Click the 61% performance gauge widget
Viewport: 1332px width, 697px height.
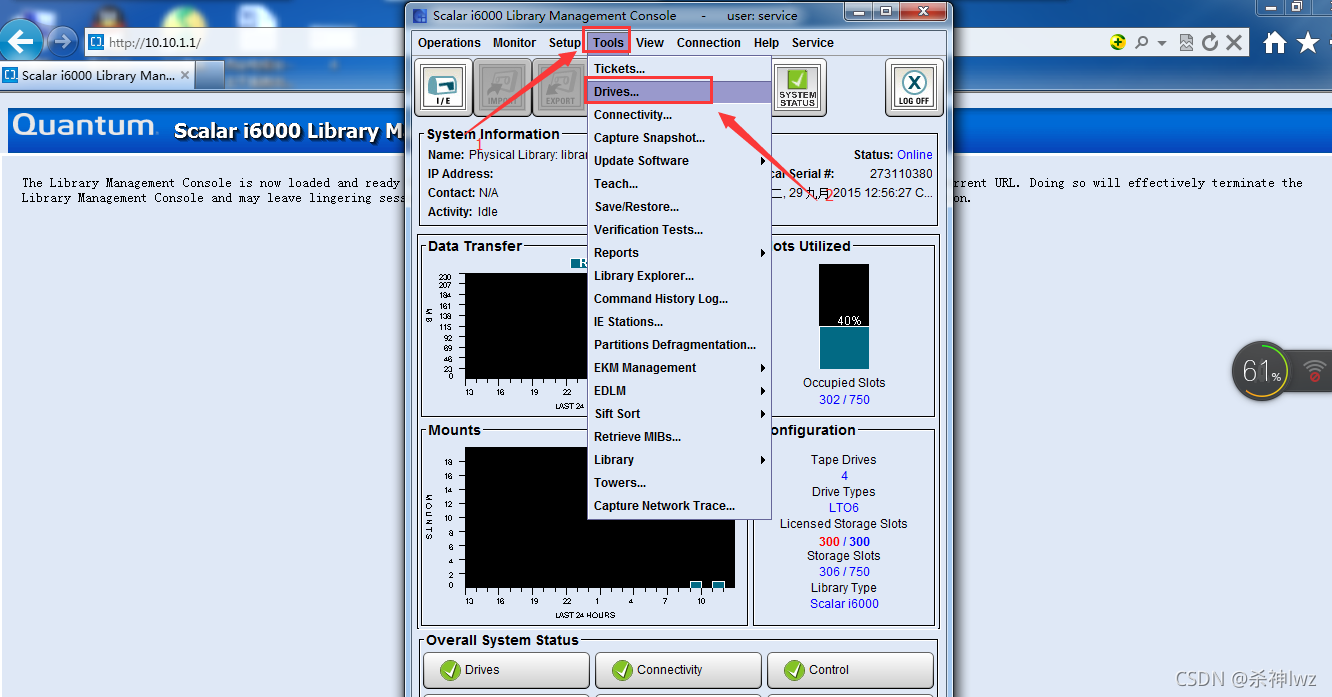pyautogui.click(x=1261, y=371)
